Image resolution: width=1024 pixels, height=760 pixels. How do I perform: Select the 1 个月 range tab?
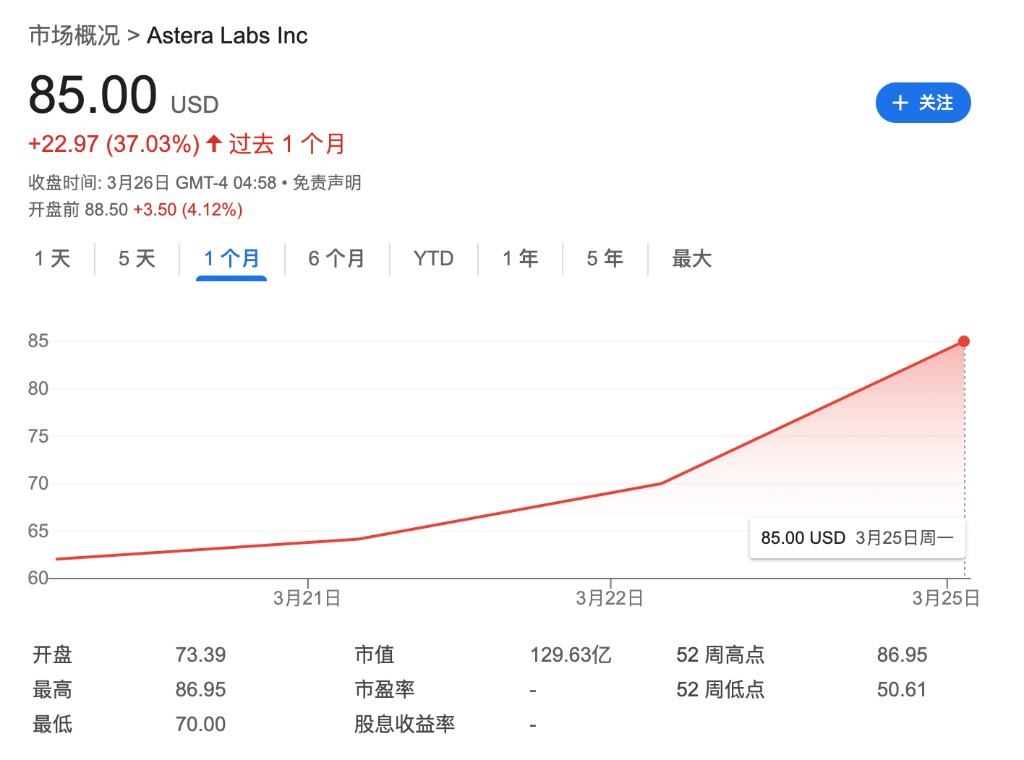tap(231, 259)
